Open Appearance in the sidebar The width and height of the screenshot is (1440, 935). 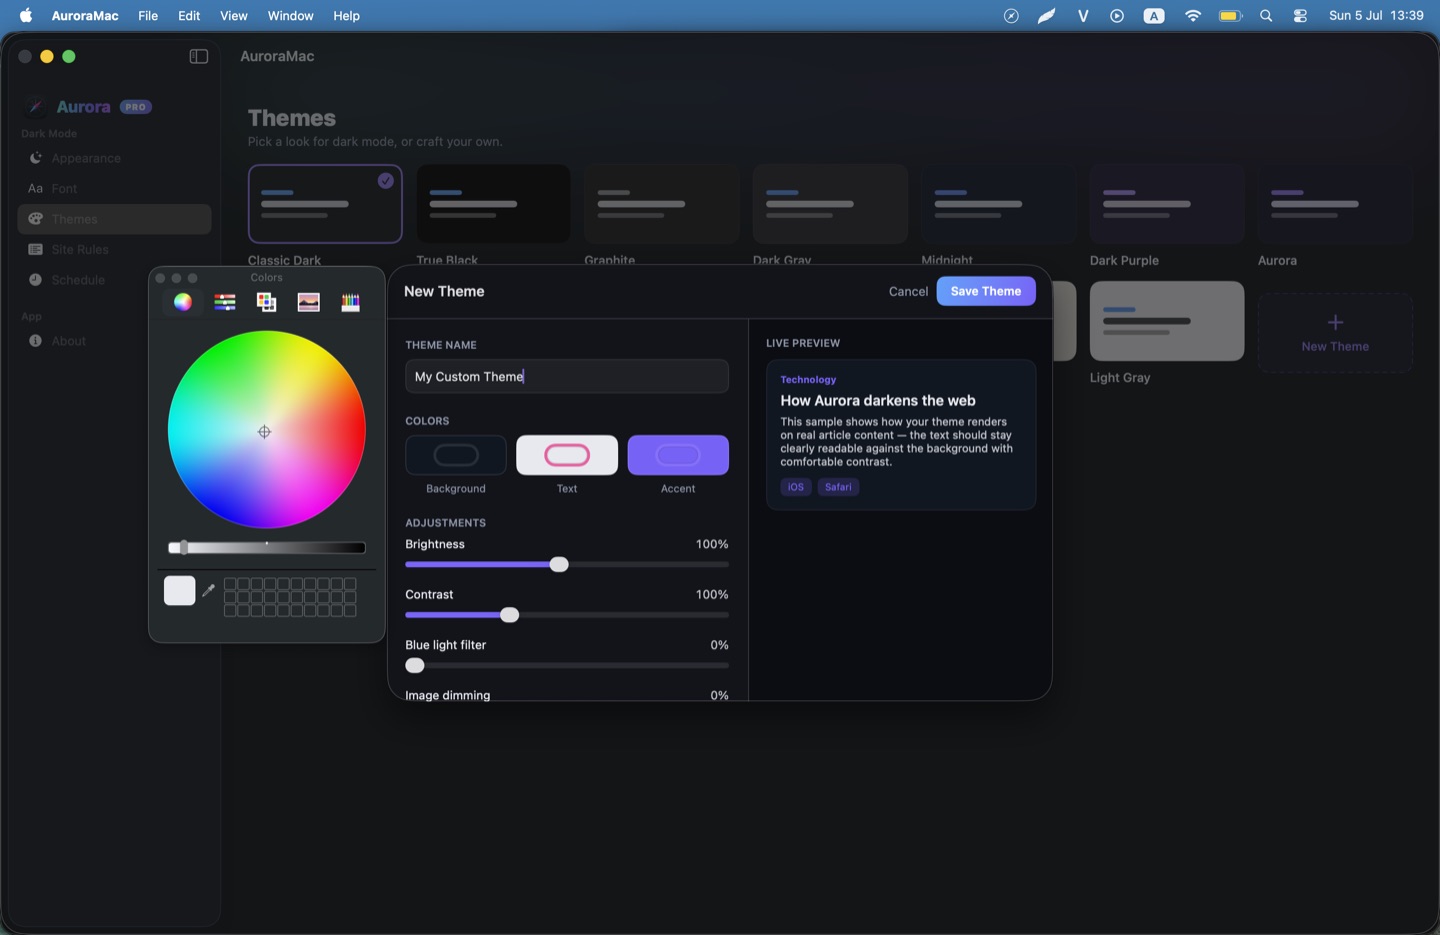[114, 158]
